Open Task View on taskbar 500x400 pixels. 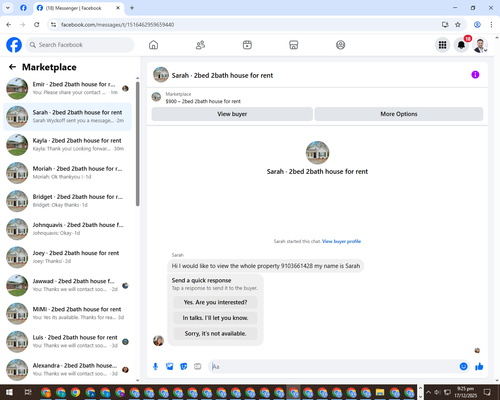pyautogui.click(x=28, y=392)
